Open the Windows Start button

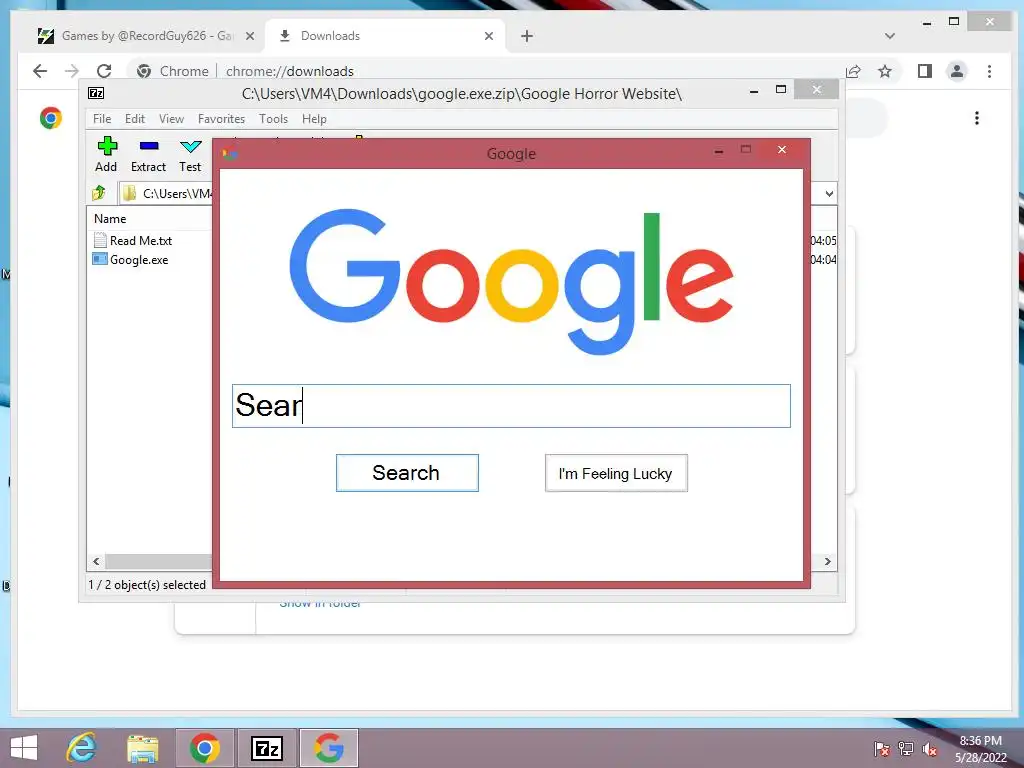click(x=24, y=748)
